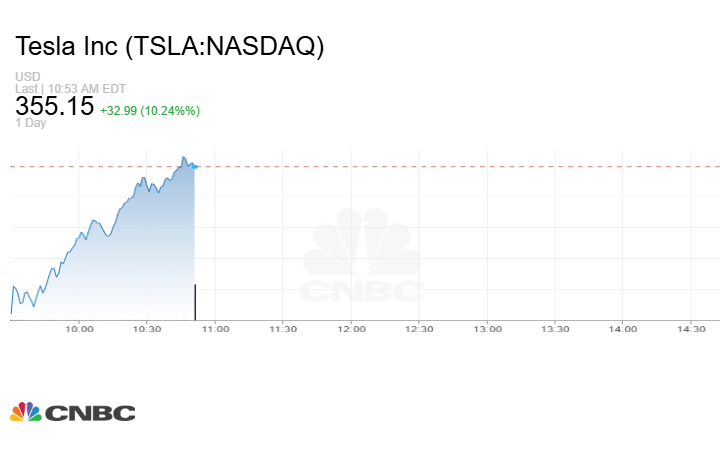
Task: Click the 14:00 time axis label
Action: pyautogui.click(x=623, y=328)
